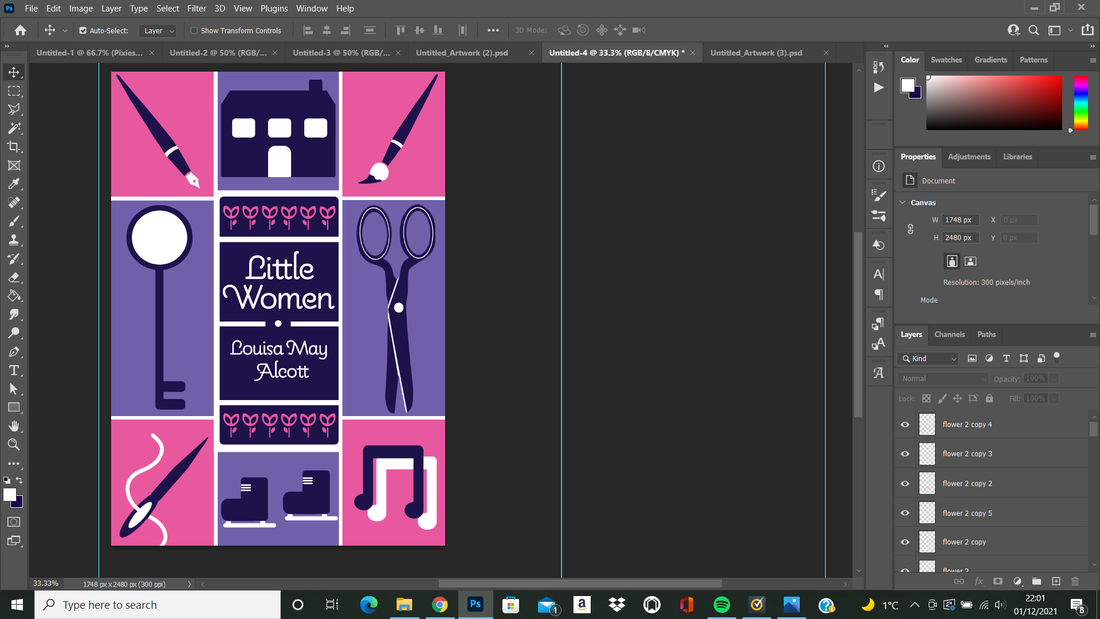Open the Auto-Select Layer dropdown
The image size is (1100, 619).
[x=157, y=31]
